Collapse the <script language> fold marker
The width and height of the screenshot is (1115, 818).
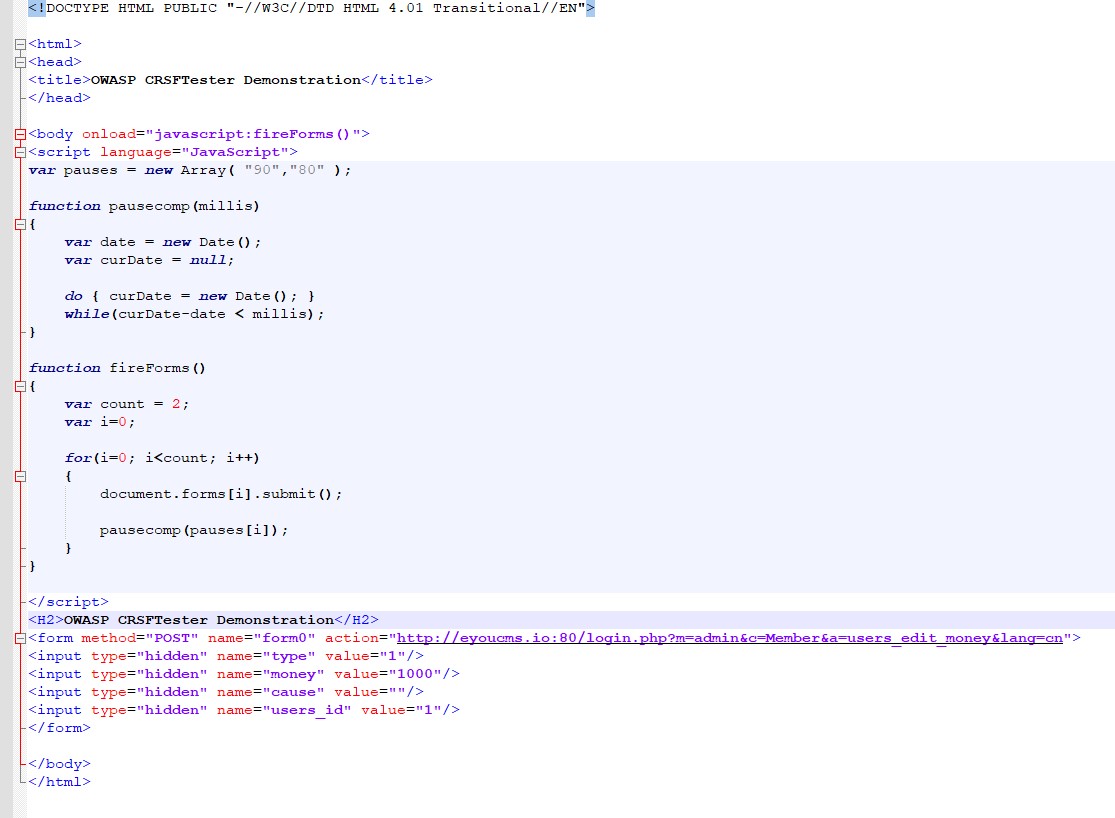(20, 152)
